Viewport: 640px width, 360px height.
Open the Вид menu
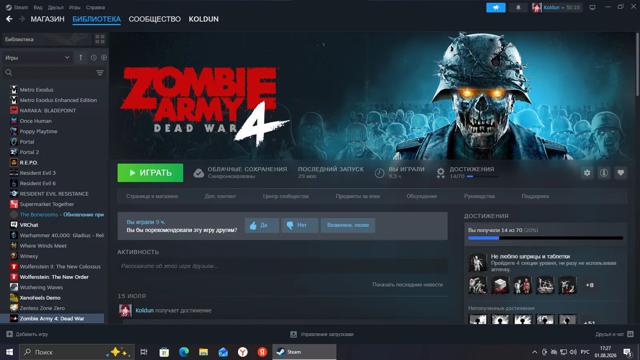(38, 7)
